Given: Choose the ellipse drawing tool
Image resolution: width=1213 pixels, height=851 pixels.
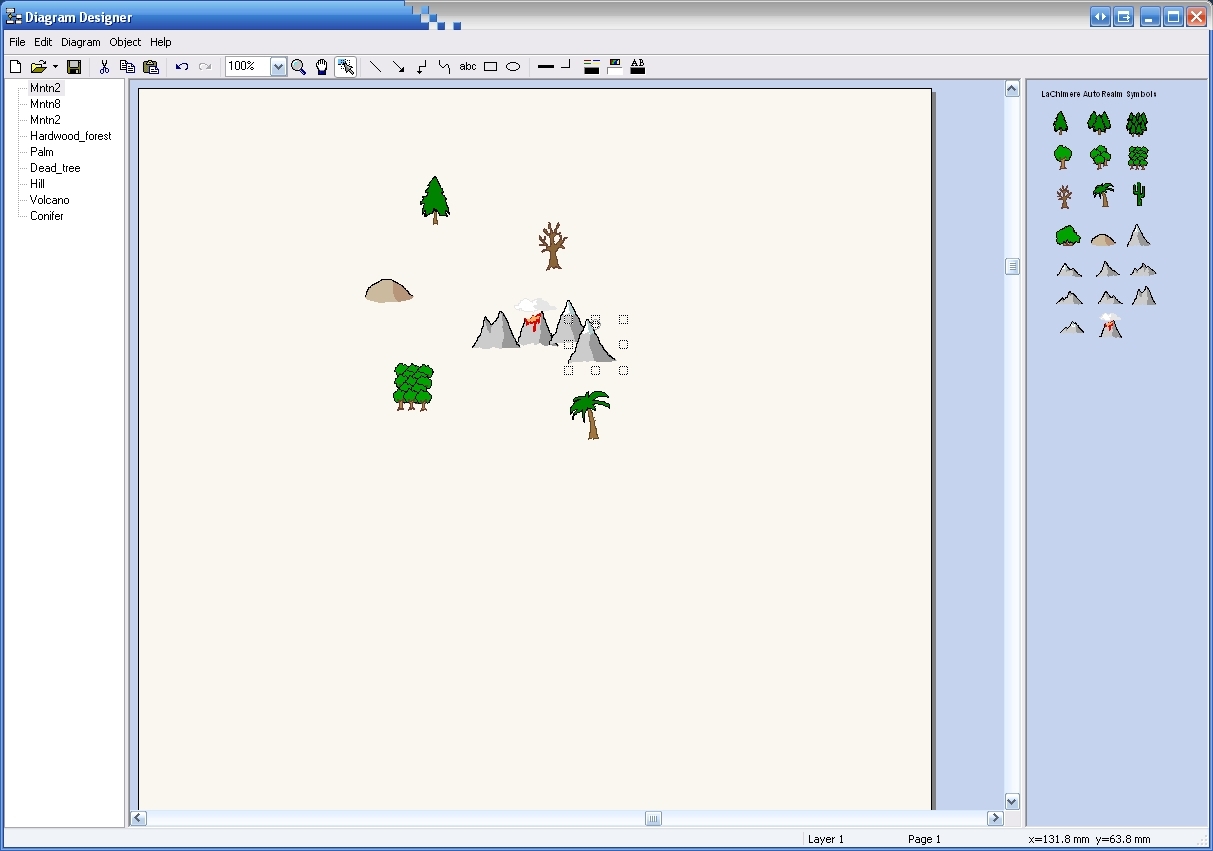Looking at the screenshot, I should pyautogui.click(x=513, y=67).
